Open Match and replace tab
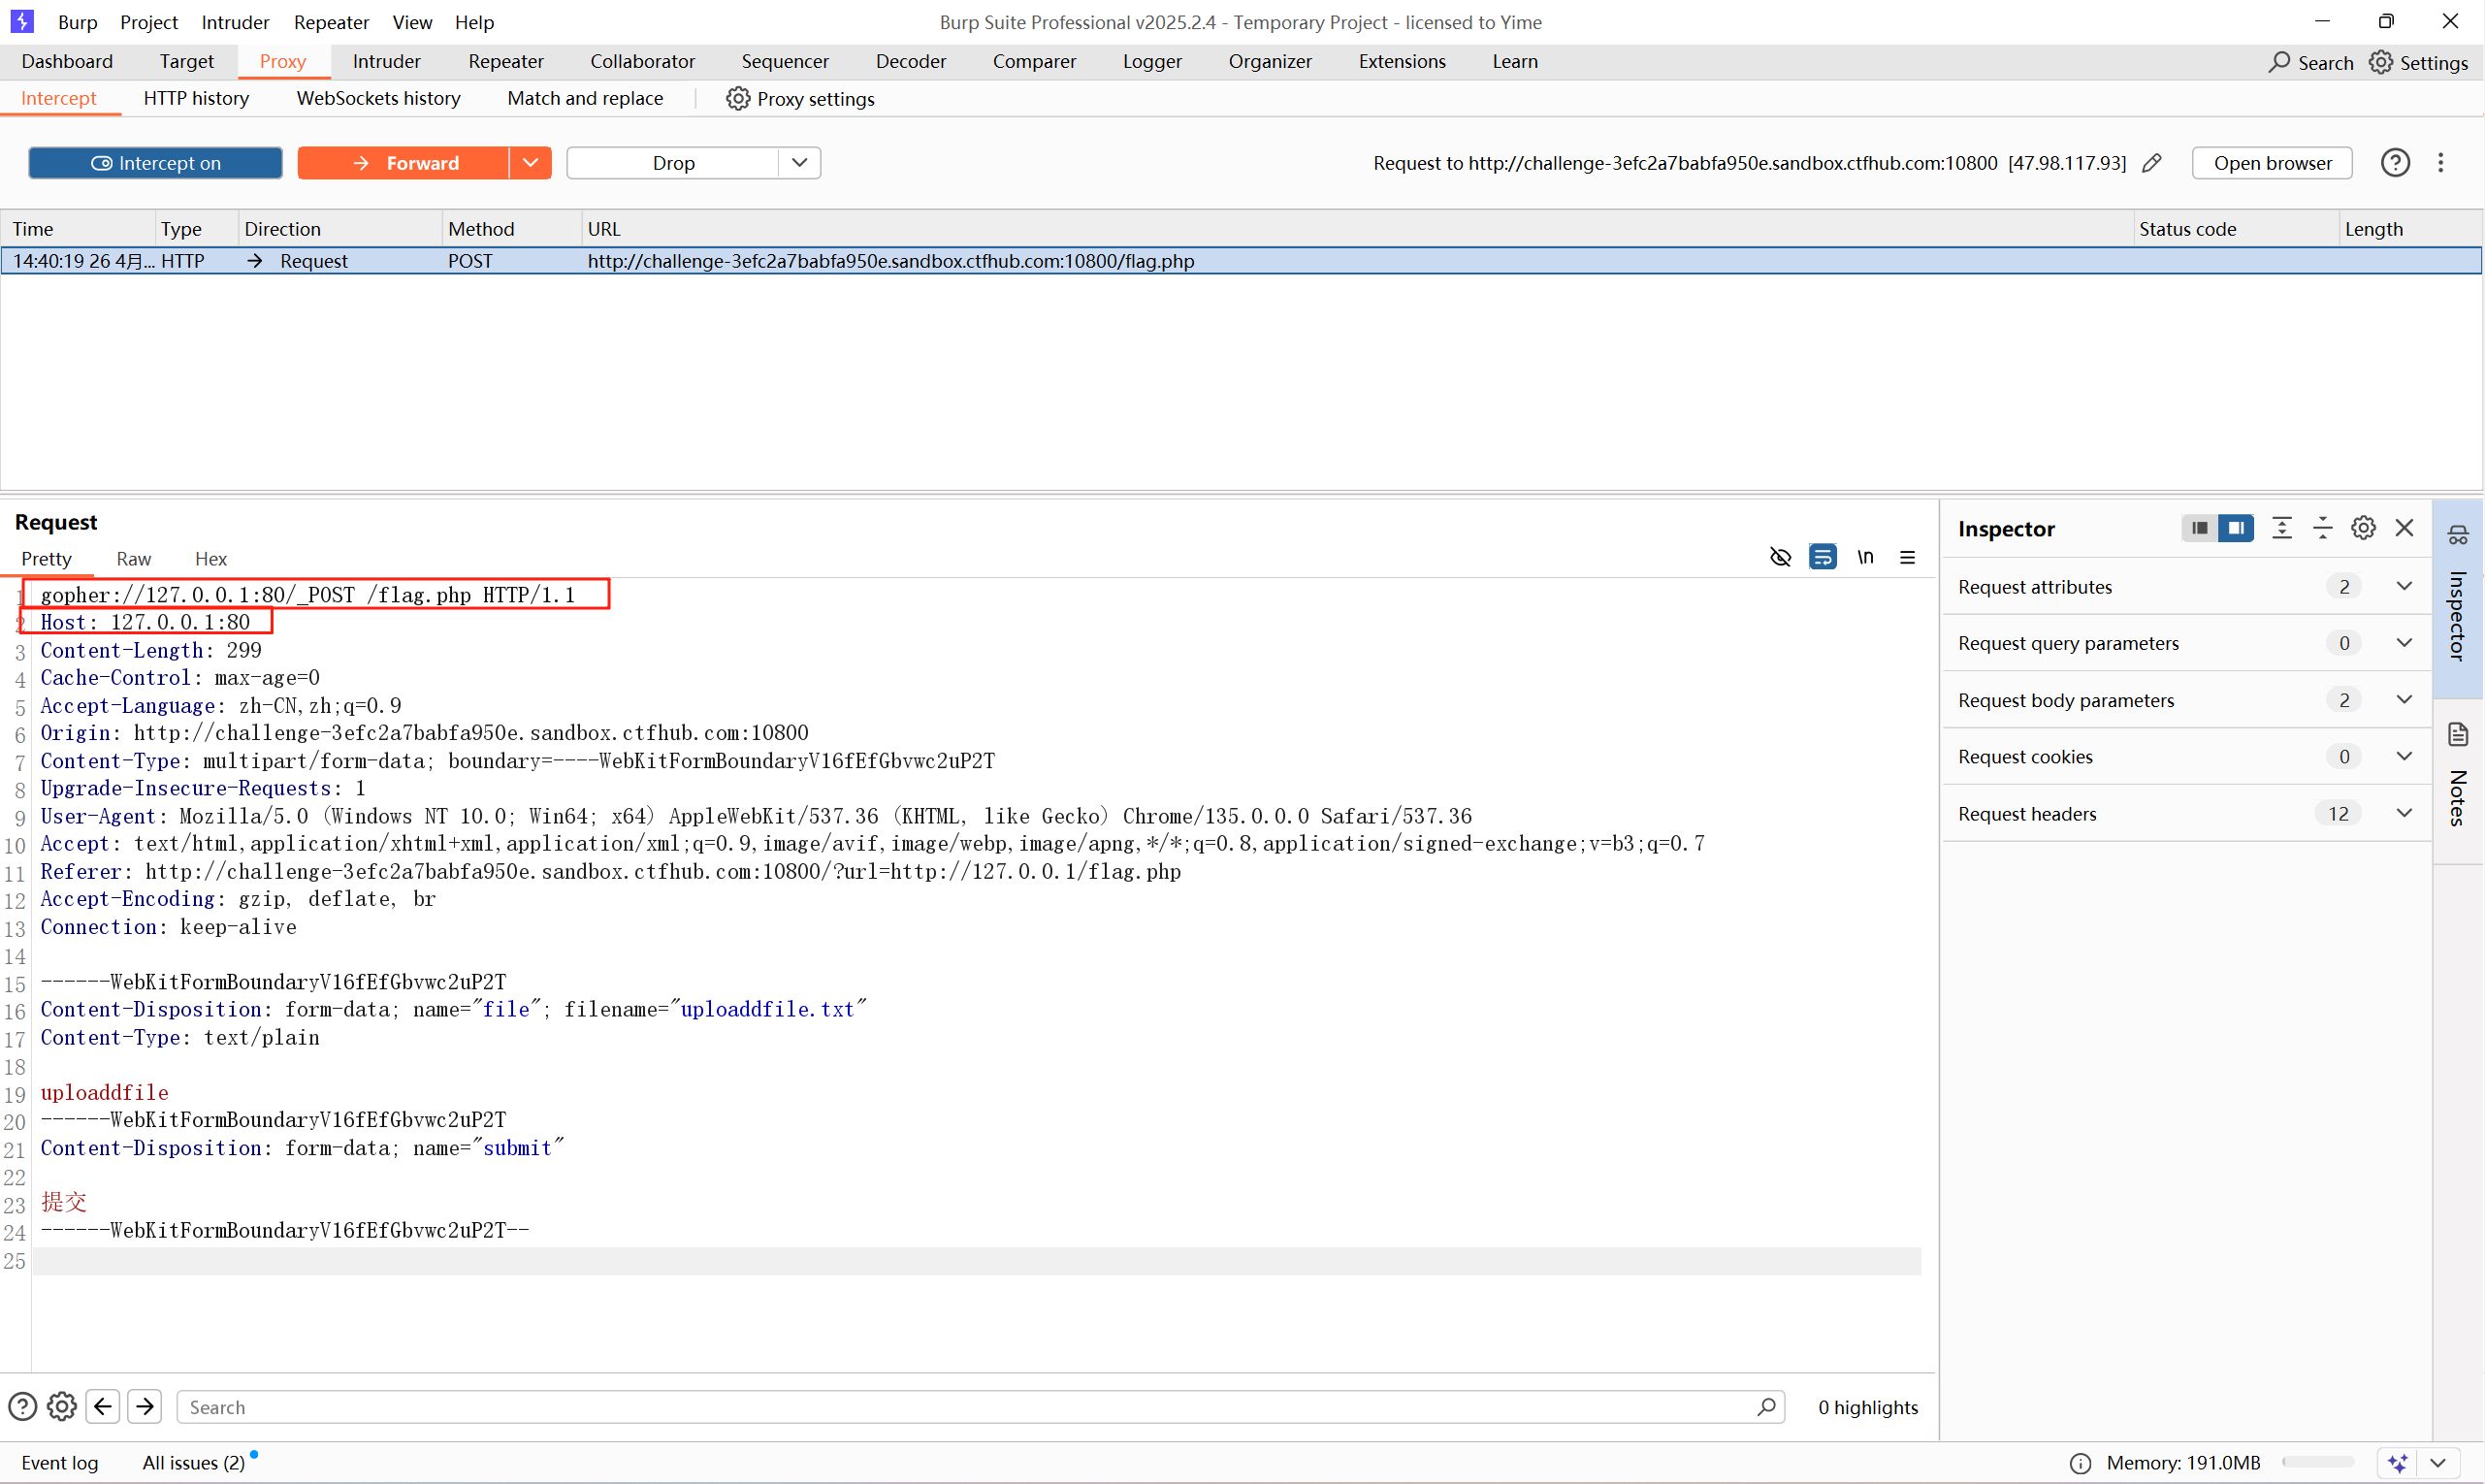The width and height of the screenshot is (2485, 1484). [x=585, y=98]
